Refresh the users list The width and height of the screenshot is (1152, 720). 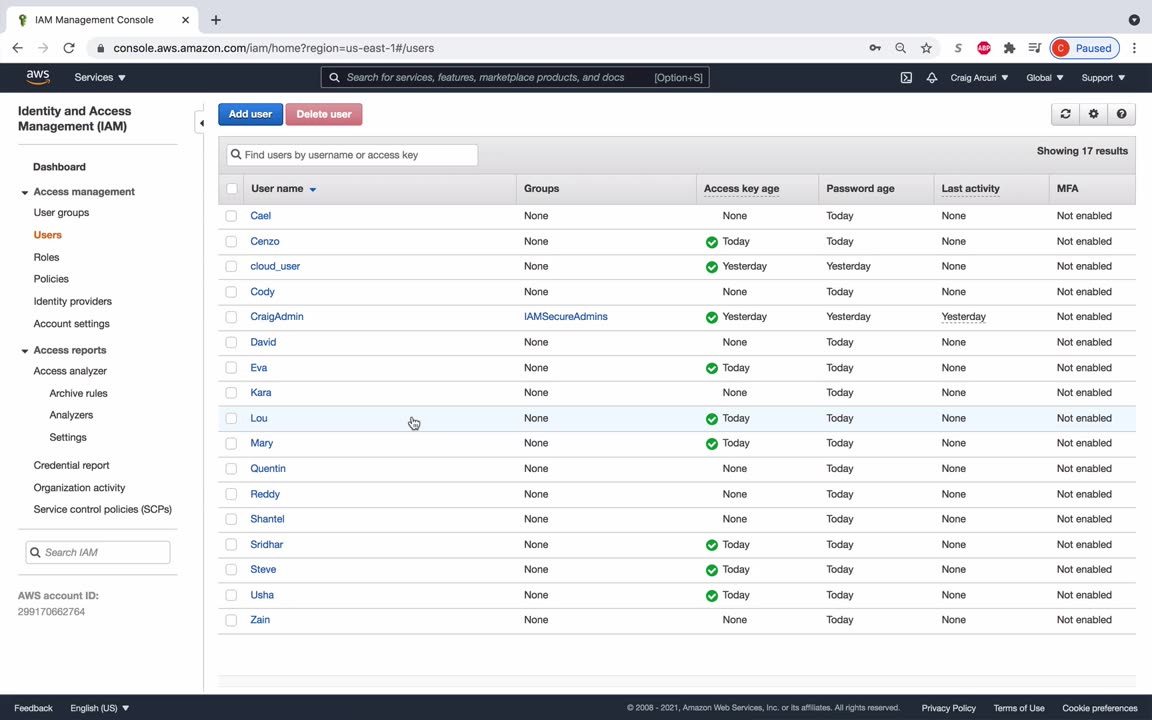[1065, 114]
